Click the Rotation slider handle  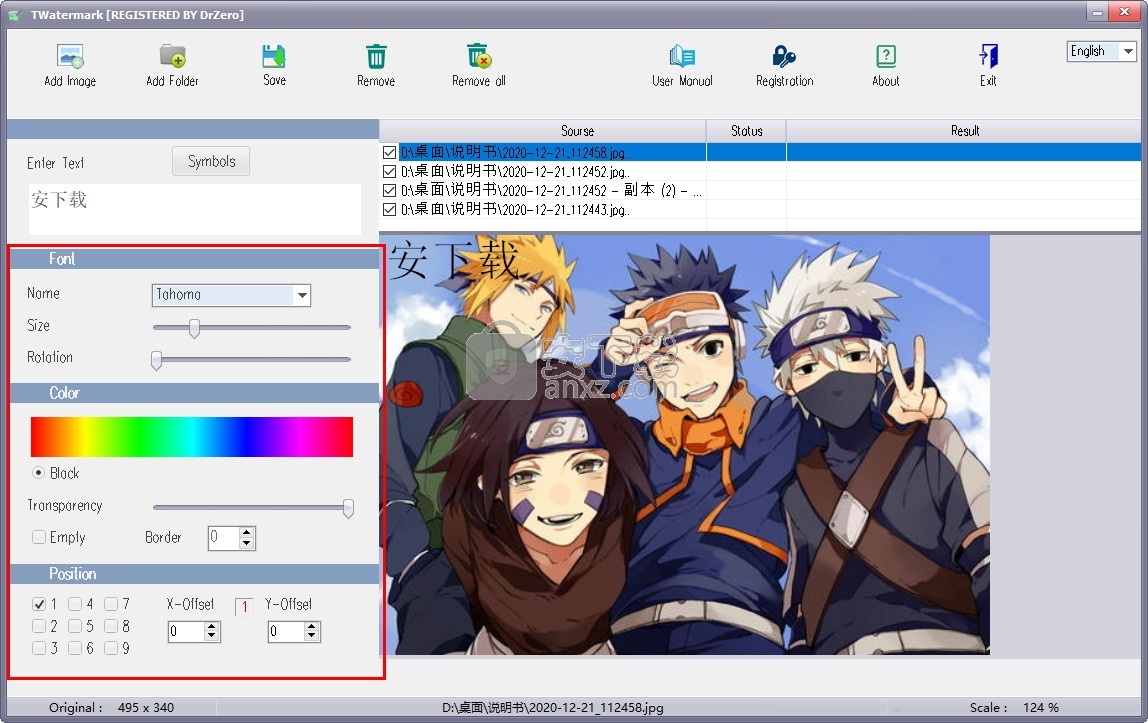click(156, 360)
